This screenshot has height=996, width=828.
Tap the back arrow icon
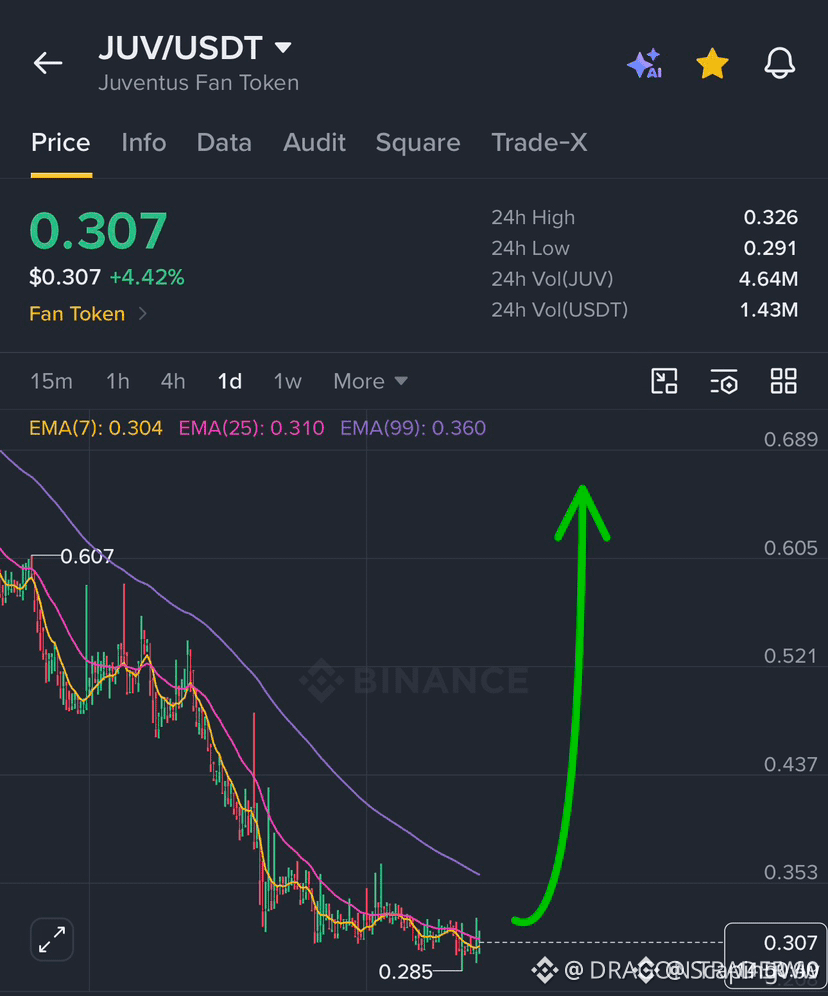48,63
